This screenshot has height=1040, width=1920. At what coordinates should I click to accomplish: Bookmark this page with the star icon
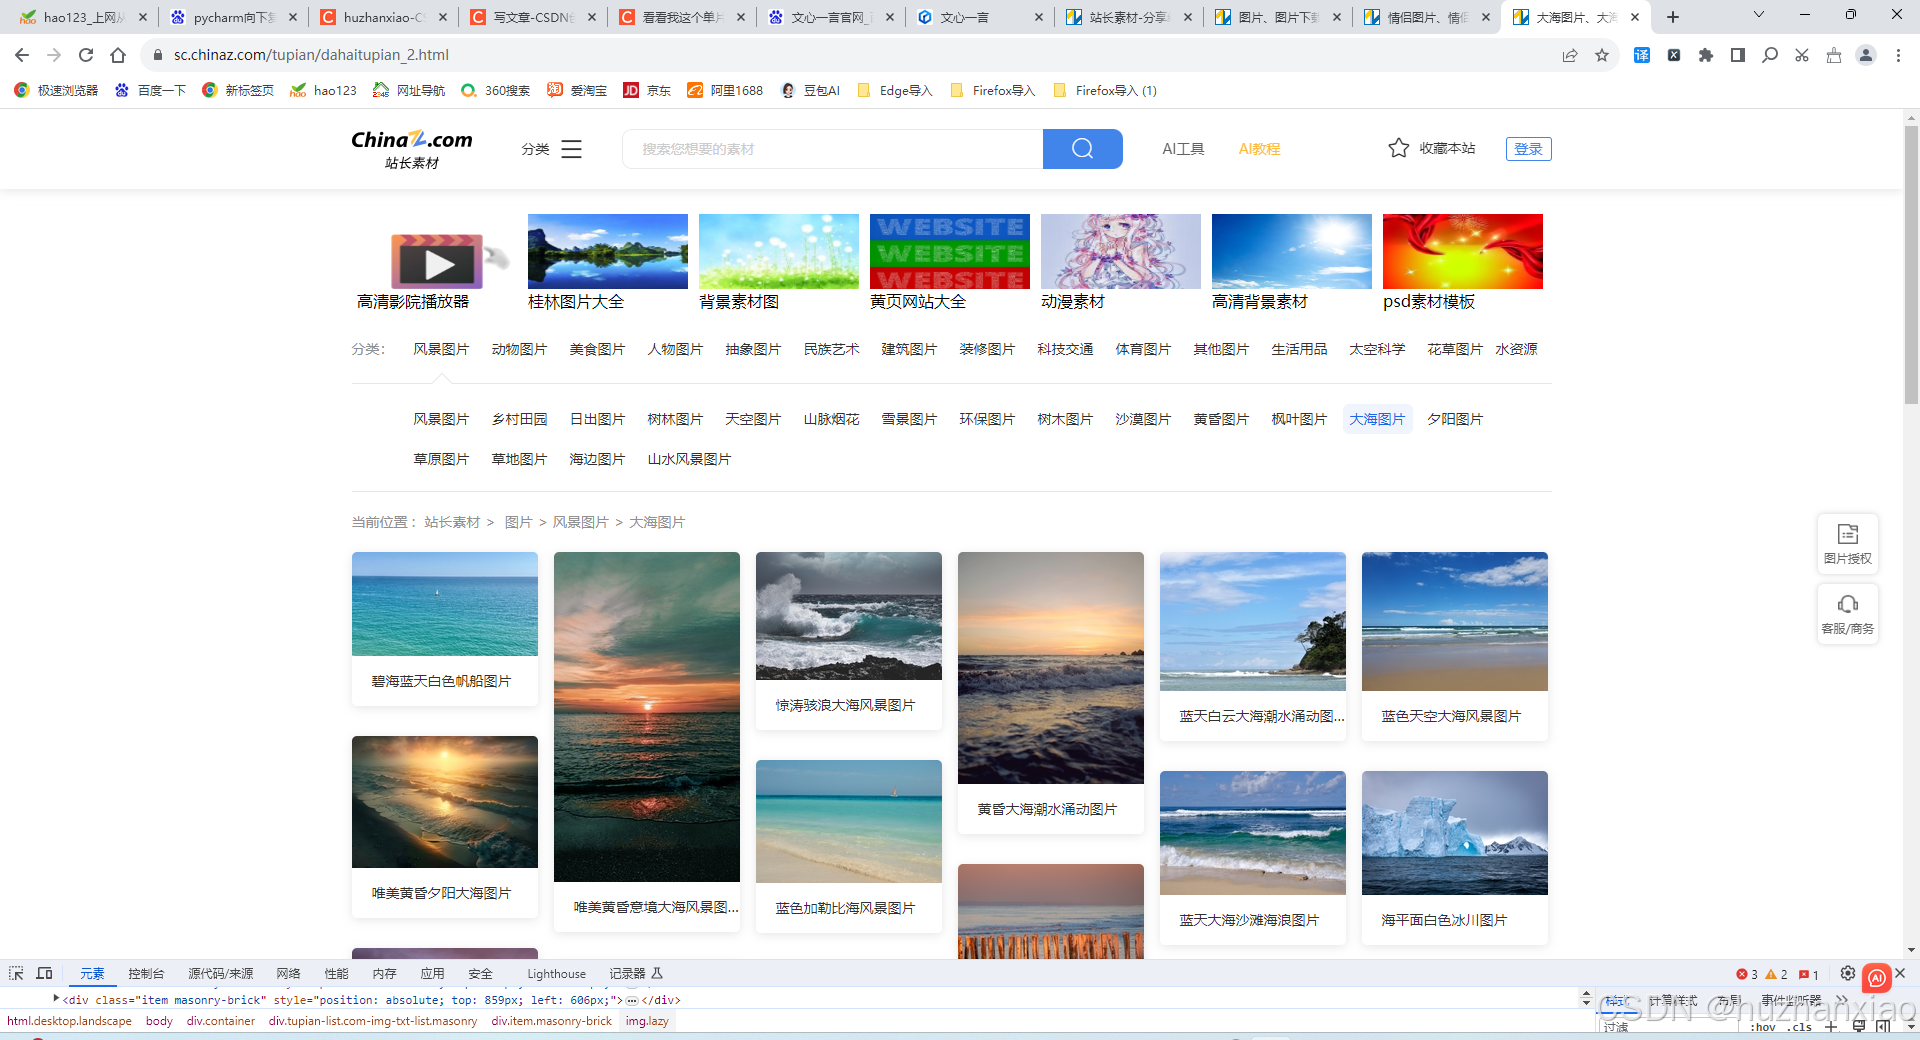(x=1602, y=55)
